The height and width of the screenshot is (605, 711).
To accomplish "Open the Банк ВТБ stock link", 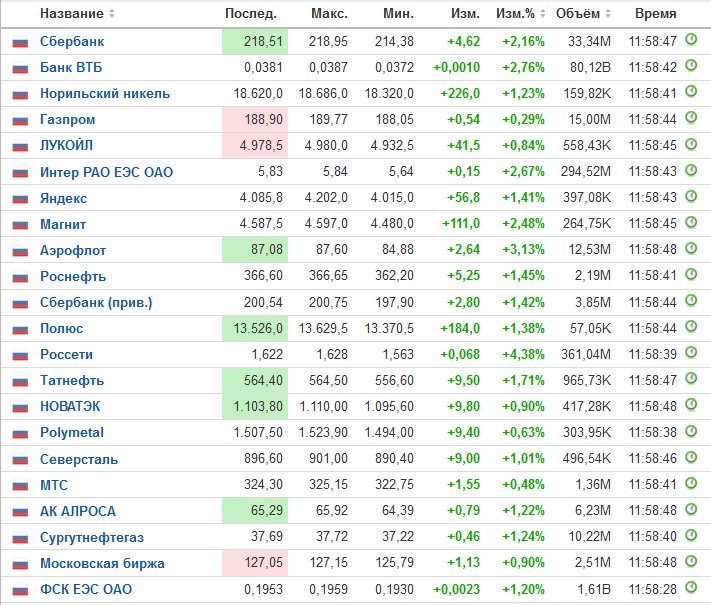I will tap(71, 68).
